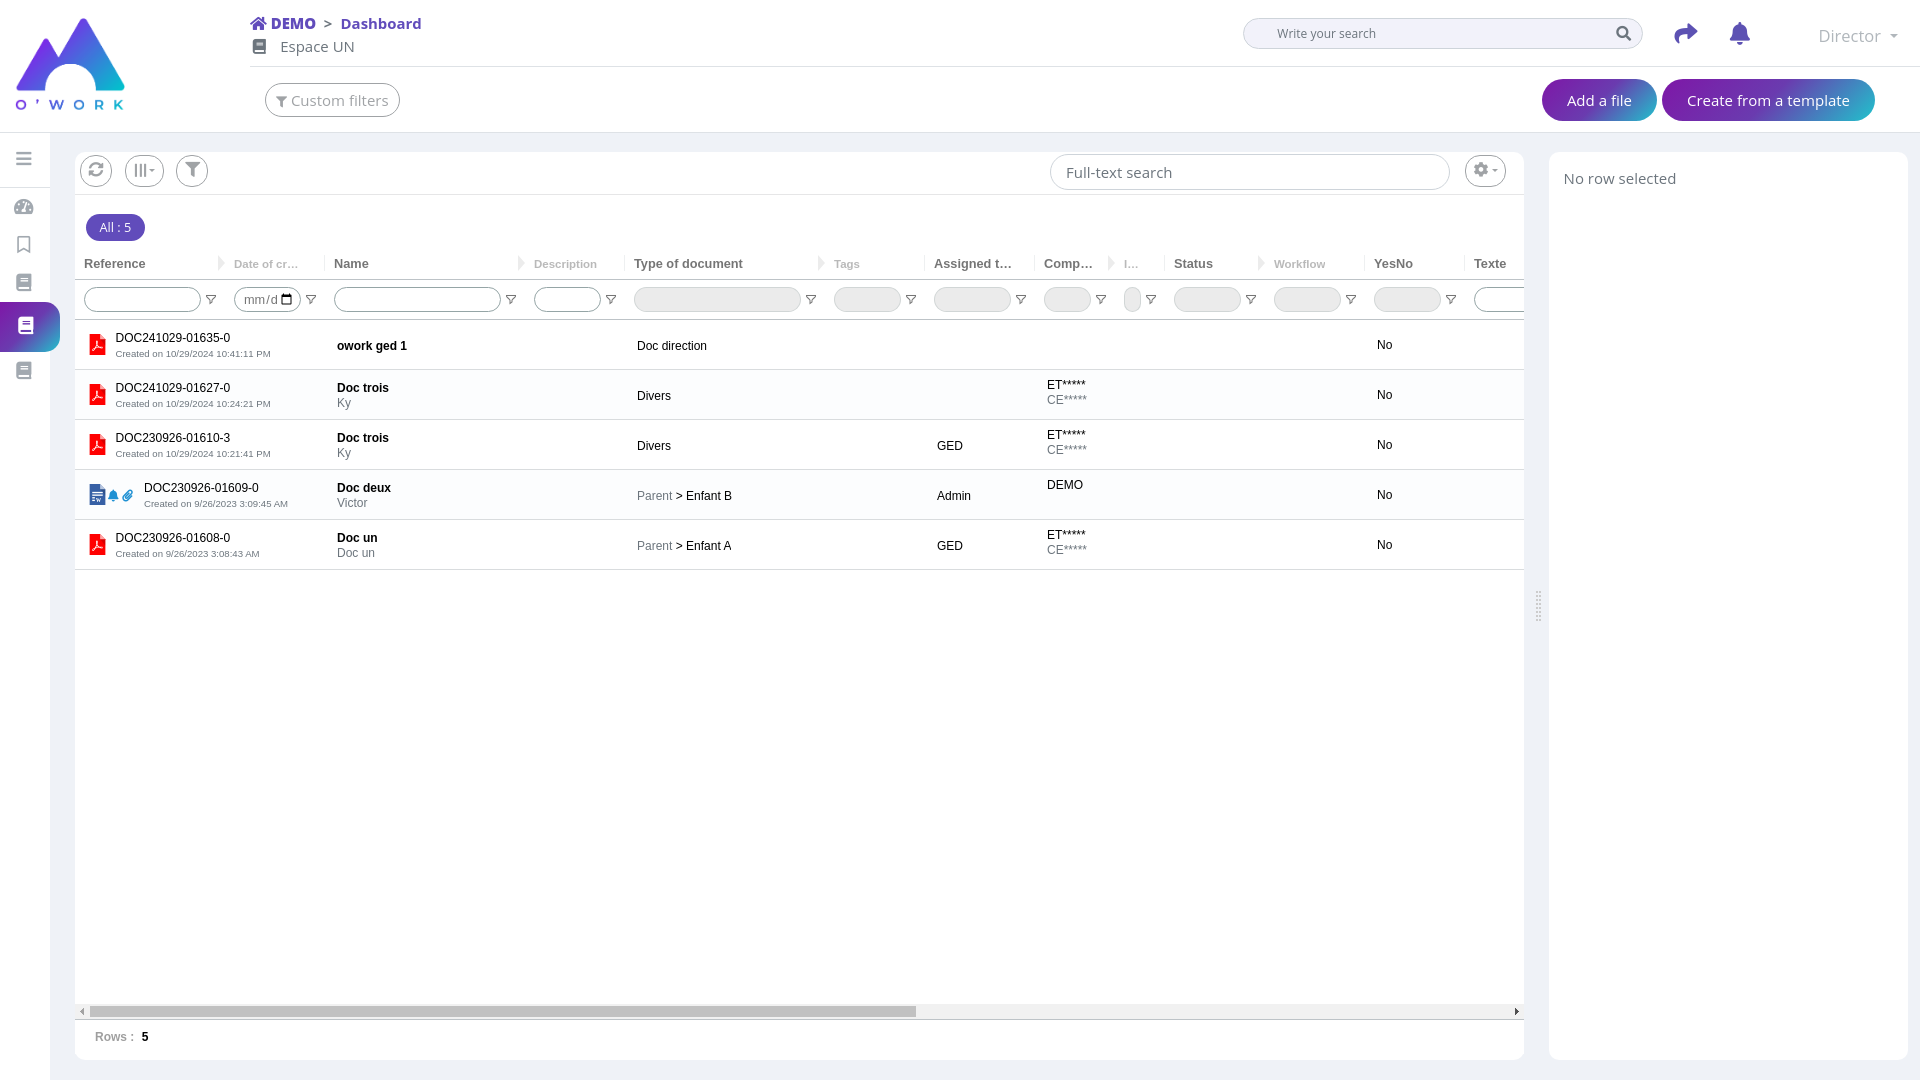The height and width of the screenshot is (1080, 1920).
Task: Click the search magnifier icon
Action: 1623,34
